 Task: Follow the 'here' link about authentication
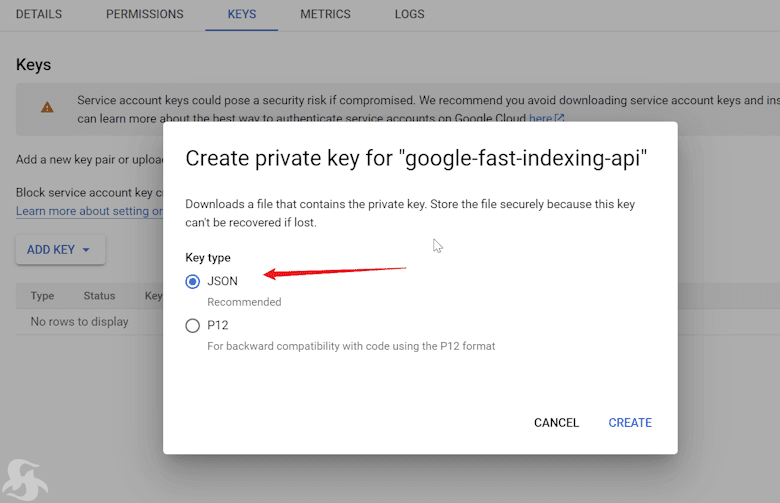coord(540,118)
